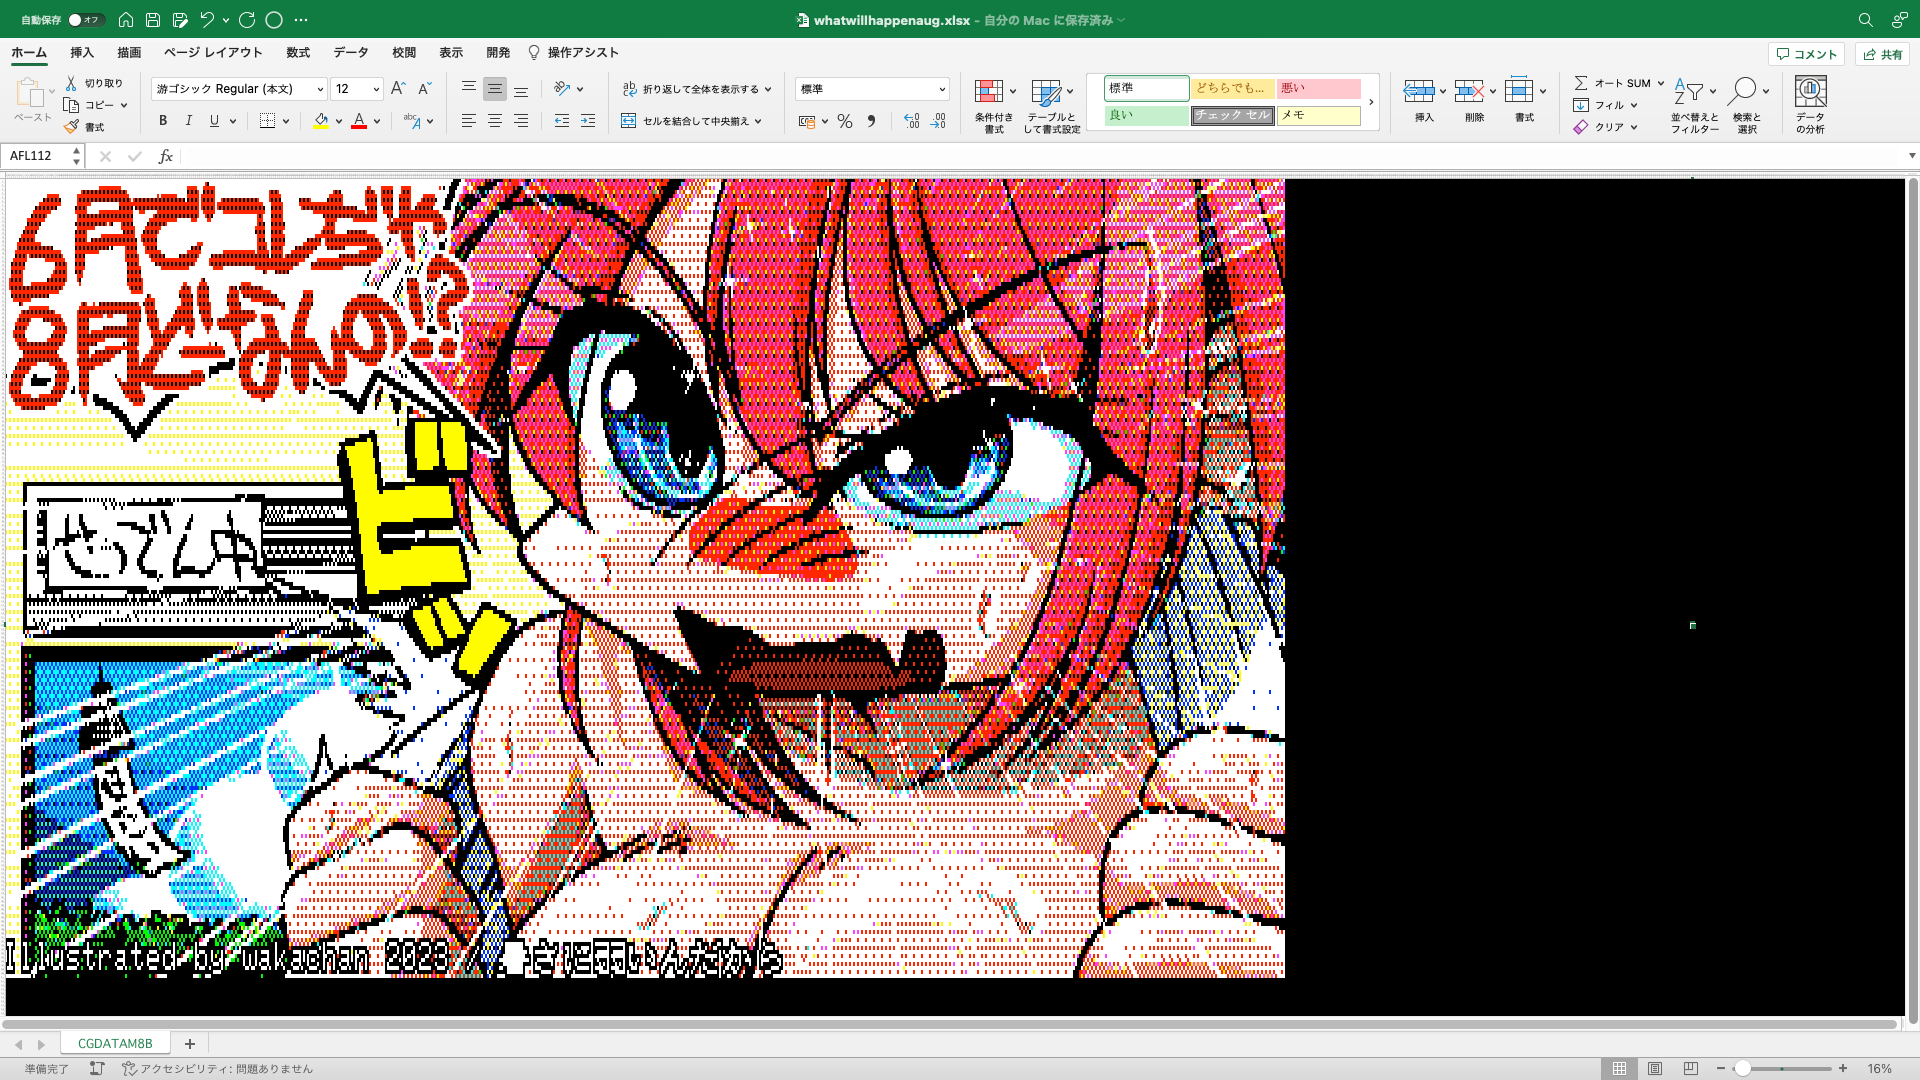The height and width of the screenshot is (1080, 1920).
Task: Increase decimal places
Action: 911,121
